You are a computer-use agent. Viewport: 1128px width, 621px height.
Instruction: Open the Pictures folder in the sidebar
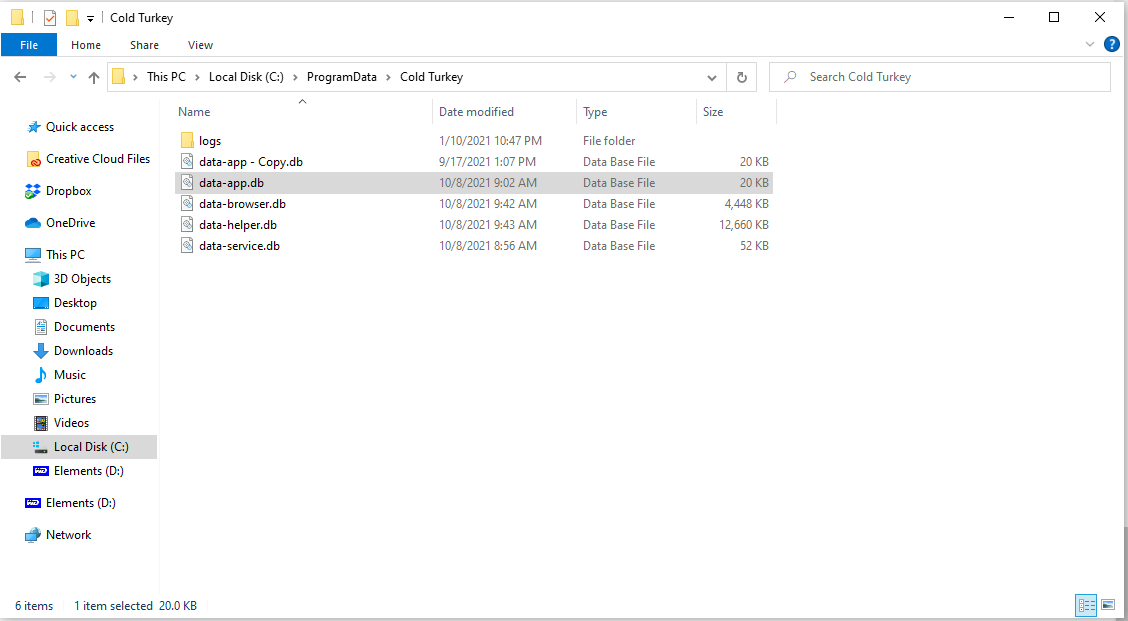(x=75, y=399)
